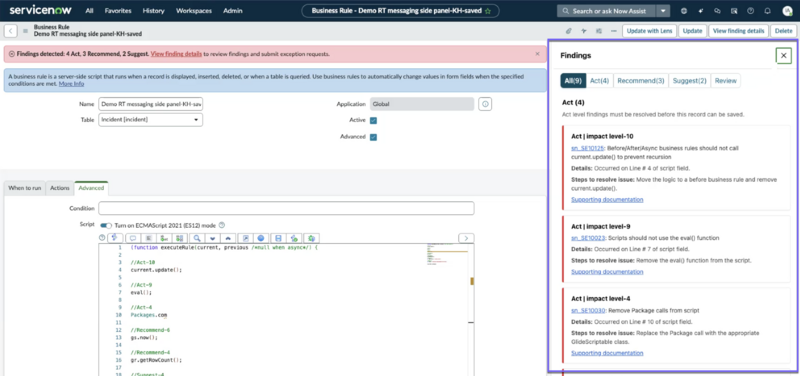This screenshot has height=376, width=800.
Task: Switch to the When to run tab
Action: [24, 188]
